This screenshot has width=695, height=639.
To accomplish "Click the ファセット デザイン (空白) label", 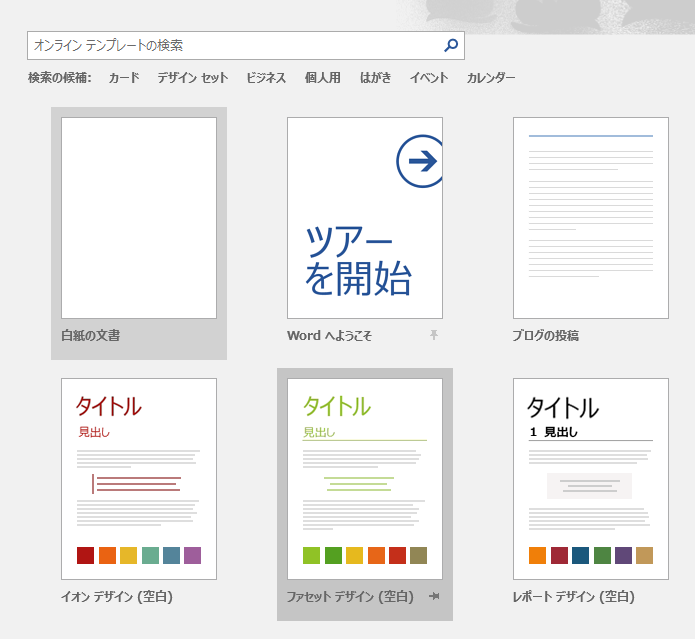I will point(350,596).
